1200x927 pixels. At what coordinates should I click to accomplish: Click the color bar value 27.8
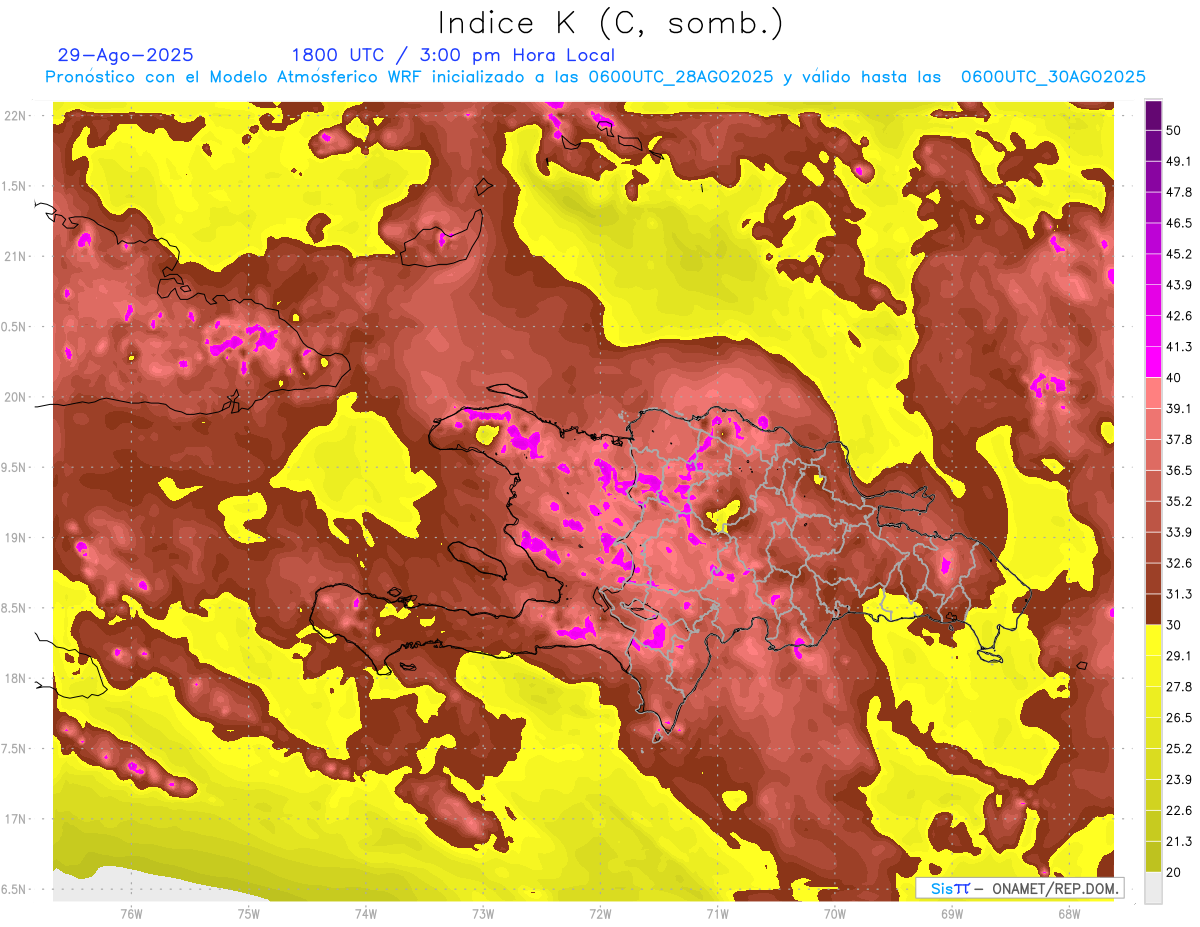(x=1179, y=686)
